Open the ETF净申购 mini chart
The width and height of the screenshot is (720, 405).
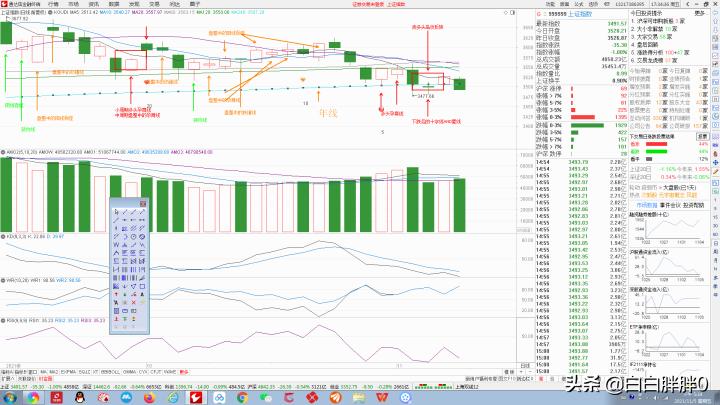[x=669, y=342]
